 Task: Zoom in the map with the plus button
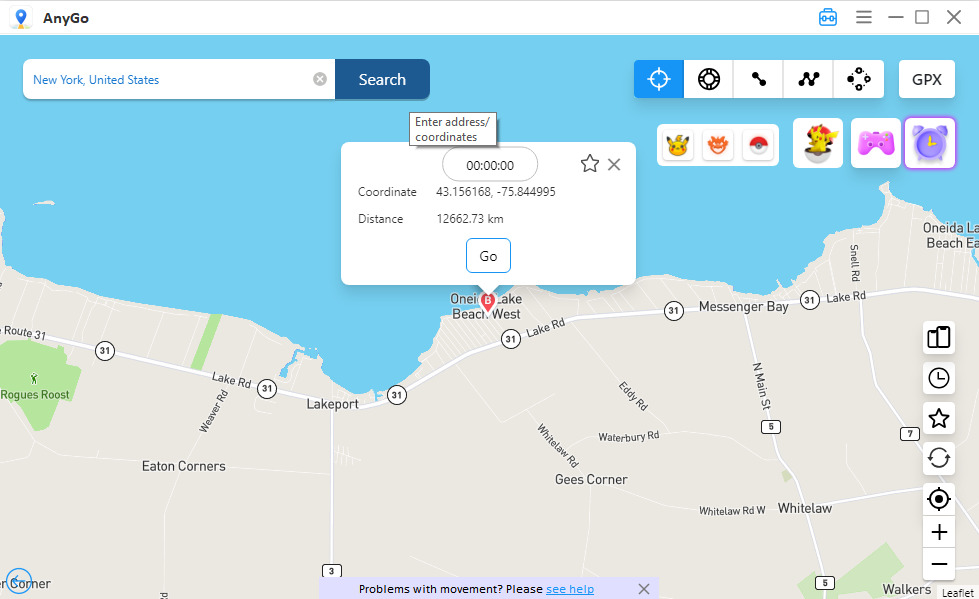[x=938, y=532]
